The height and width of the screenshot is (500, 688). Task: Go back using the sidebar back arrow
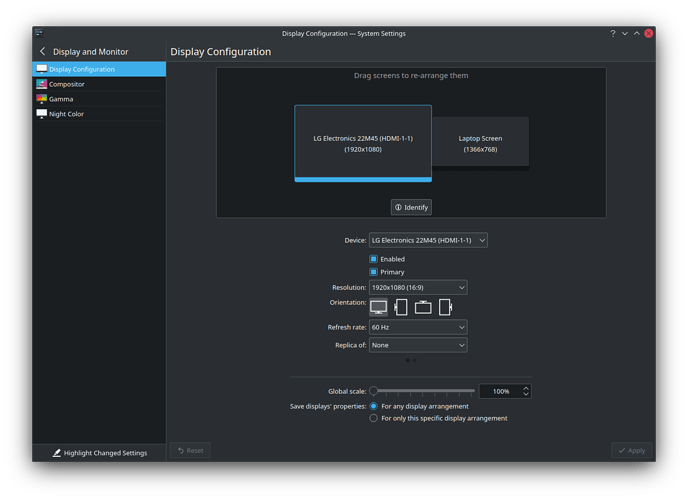pyautogui.click(x=42, y=52)
